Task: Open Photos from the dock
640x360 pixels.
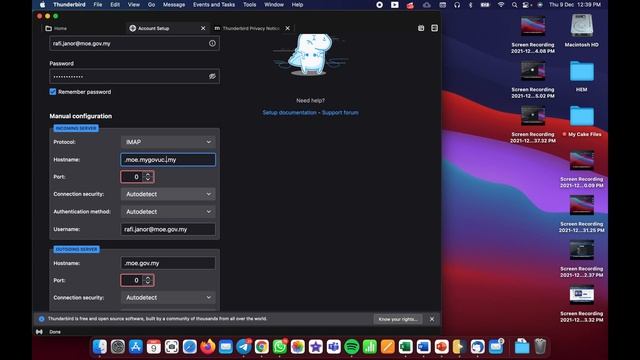Action: (x=298, y=347)
